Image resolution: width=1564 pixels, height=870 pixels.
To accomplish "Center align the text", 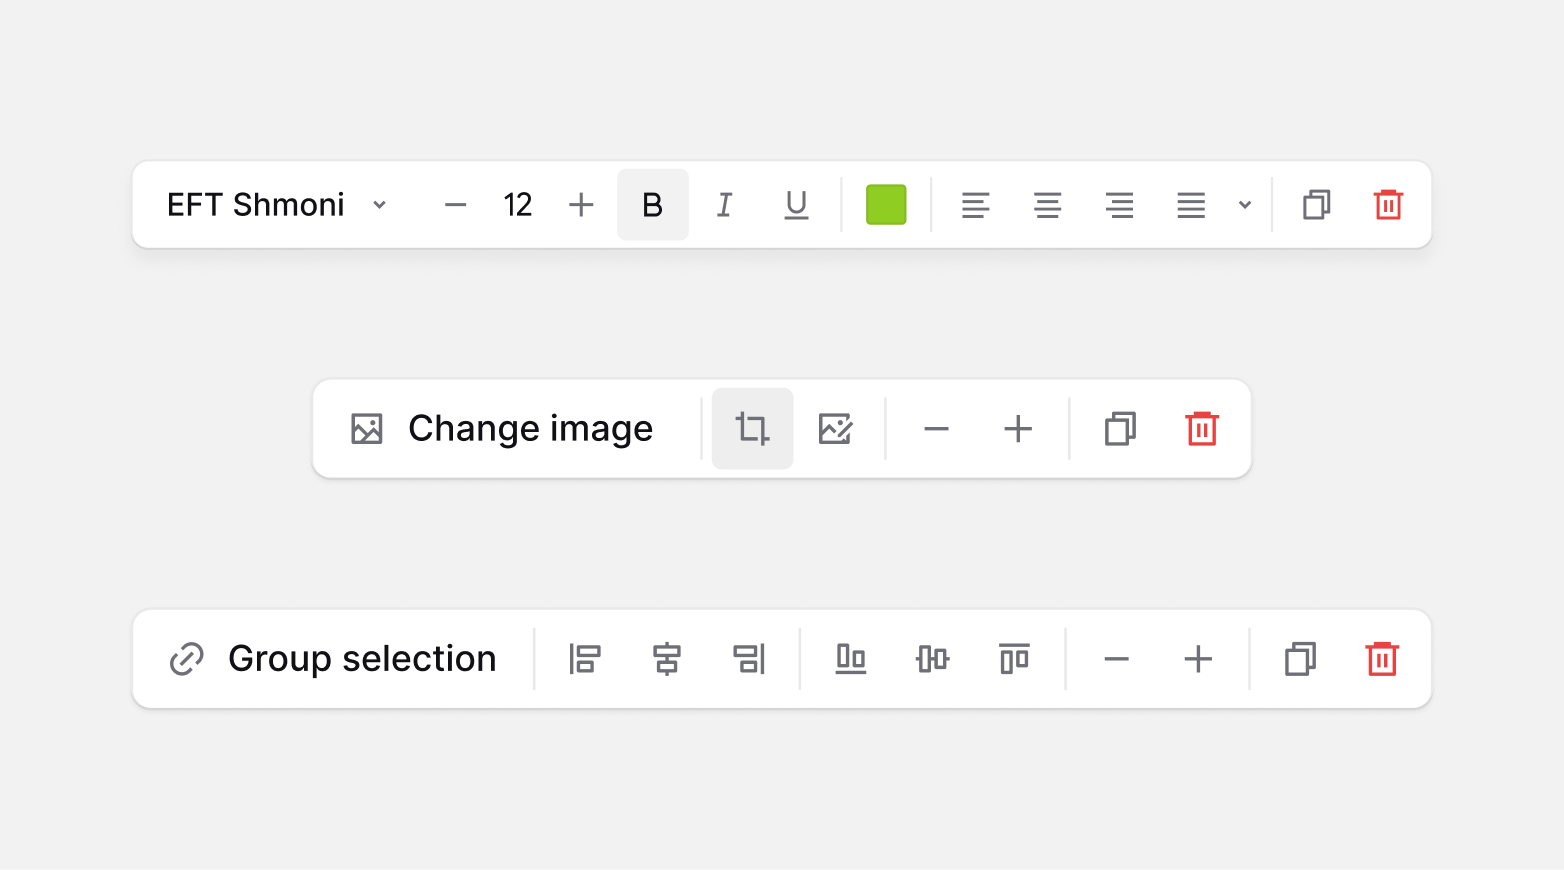I will [x=1048, y=205].
